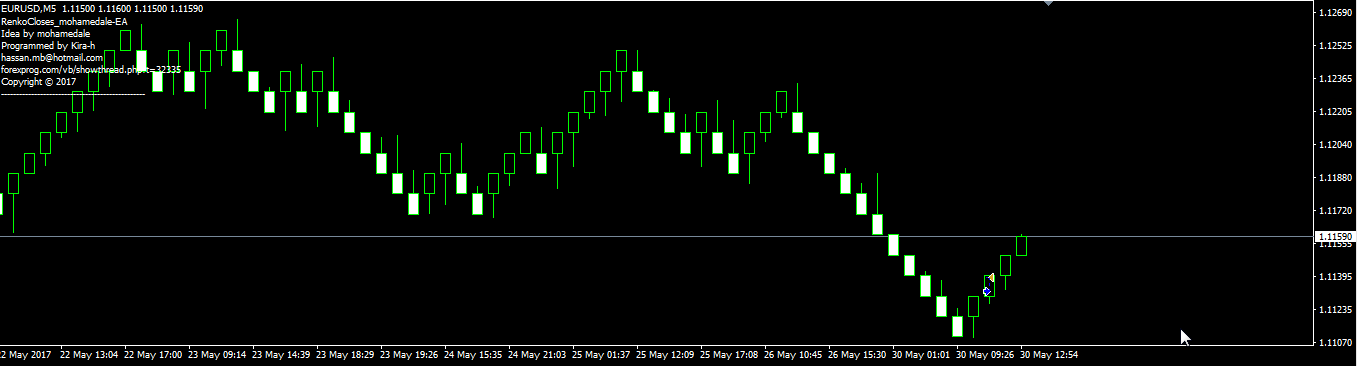Click the 1.12690 price scale label

click(x=1336, y=13)
